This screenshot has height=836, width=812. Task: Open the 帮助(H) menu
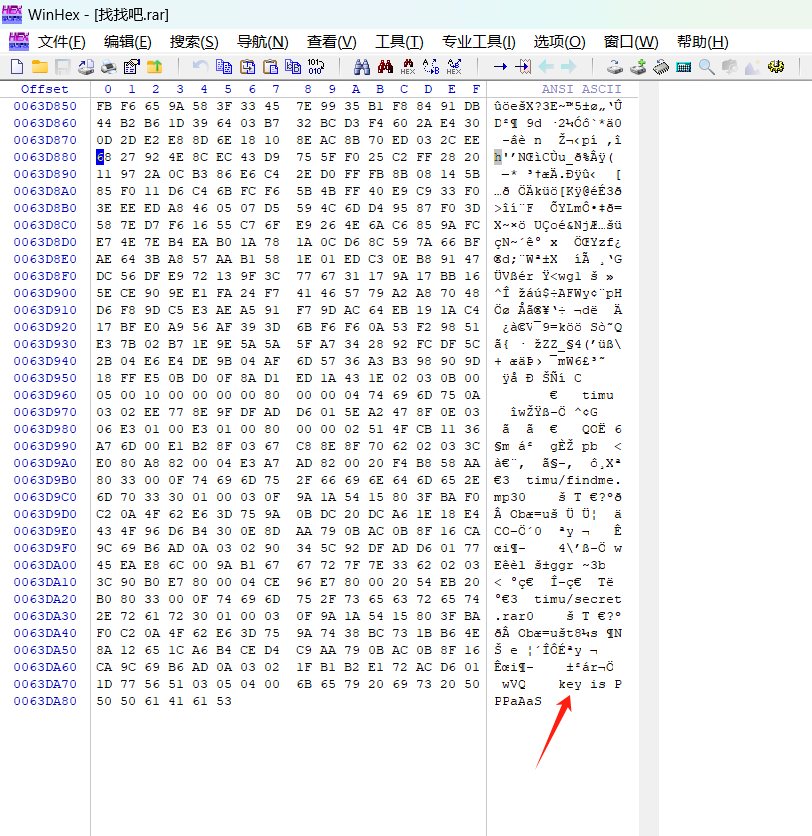[x=703, y=42]
